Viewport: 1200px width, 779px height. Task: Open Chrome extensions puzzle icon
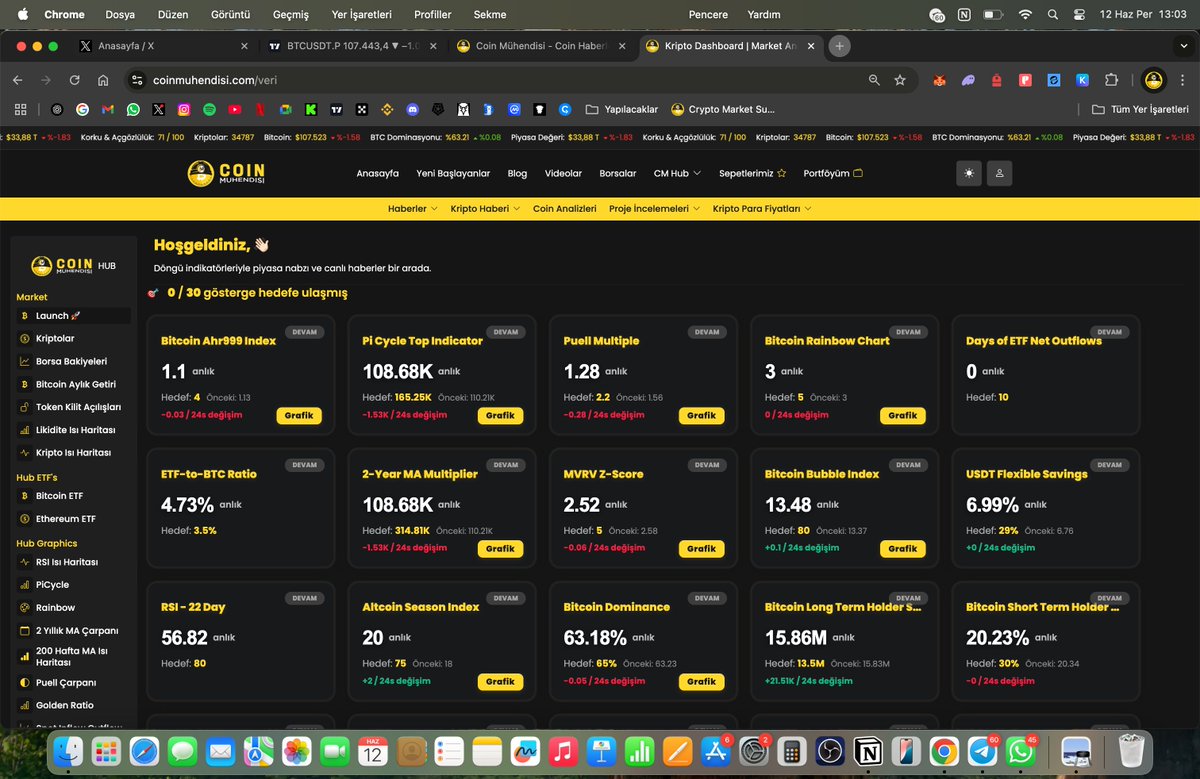click(x=1111, y=80)
